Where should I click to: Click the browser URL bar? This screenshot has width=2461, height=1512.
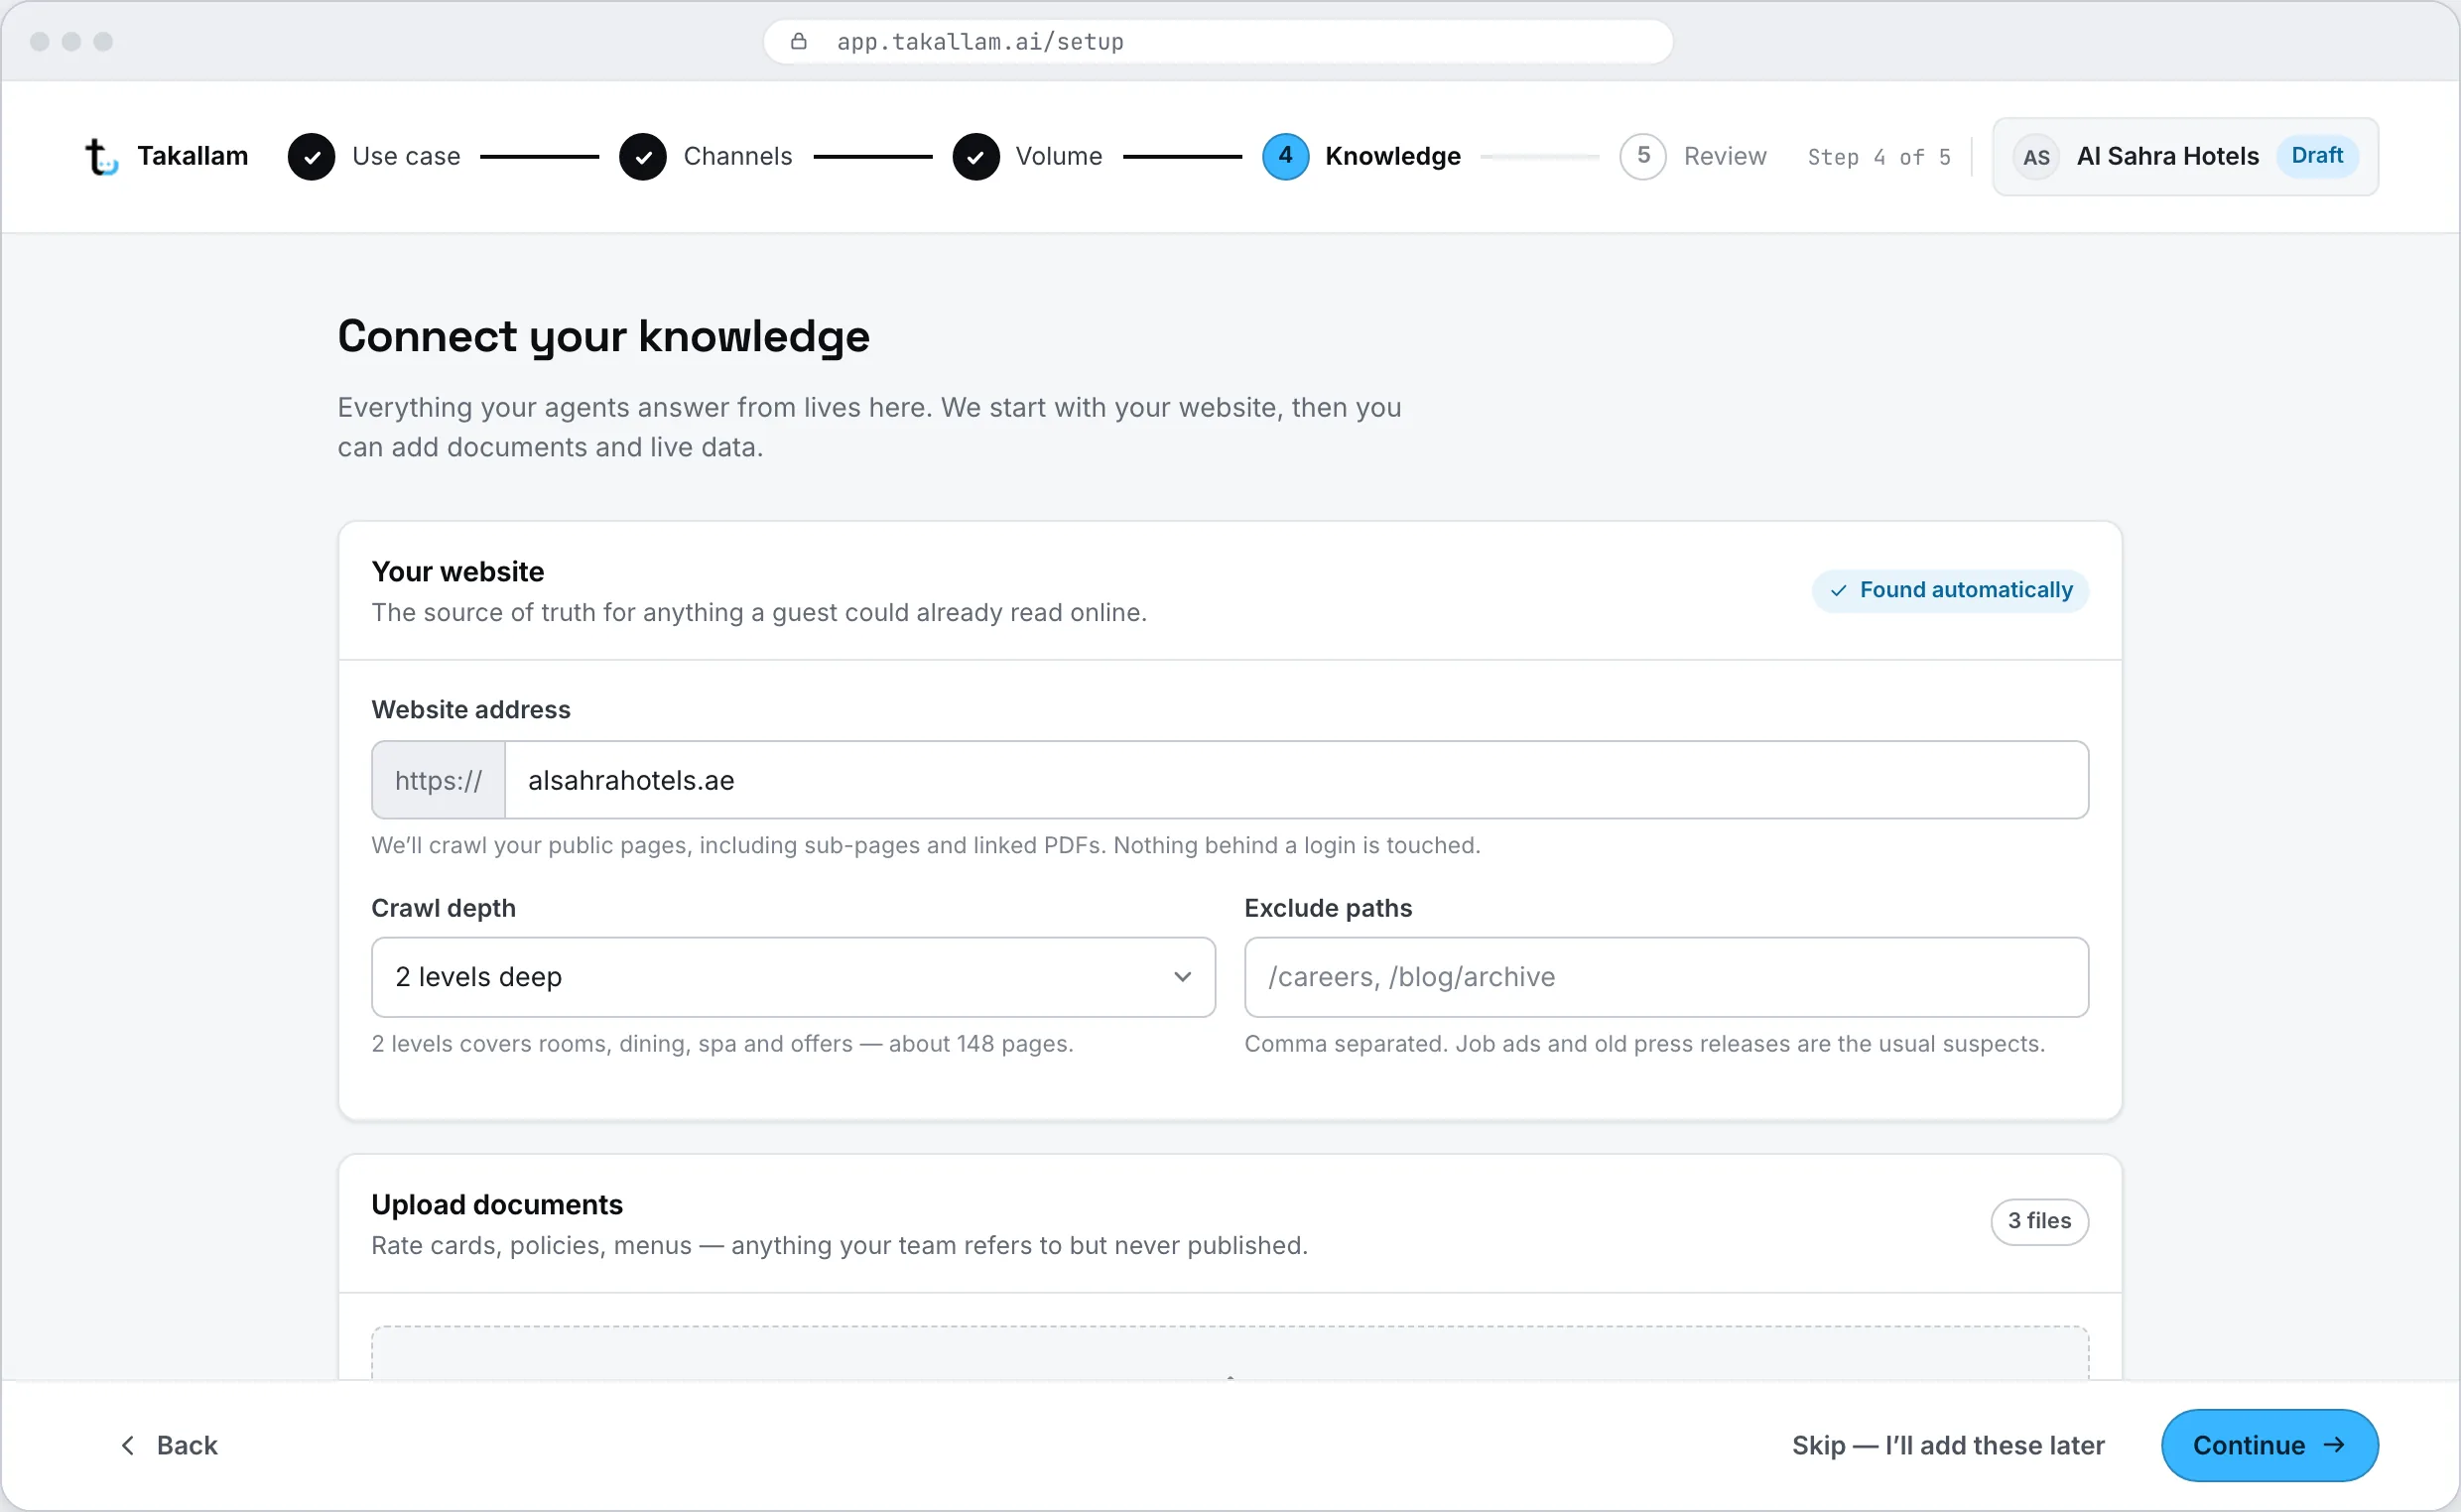(1217, 41)
